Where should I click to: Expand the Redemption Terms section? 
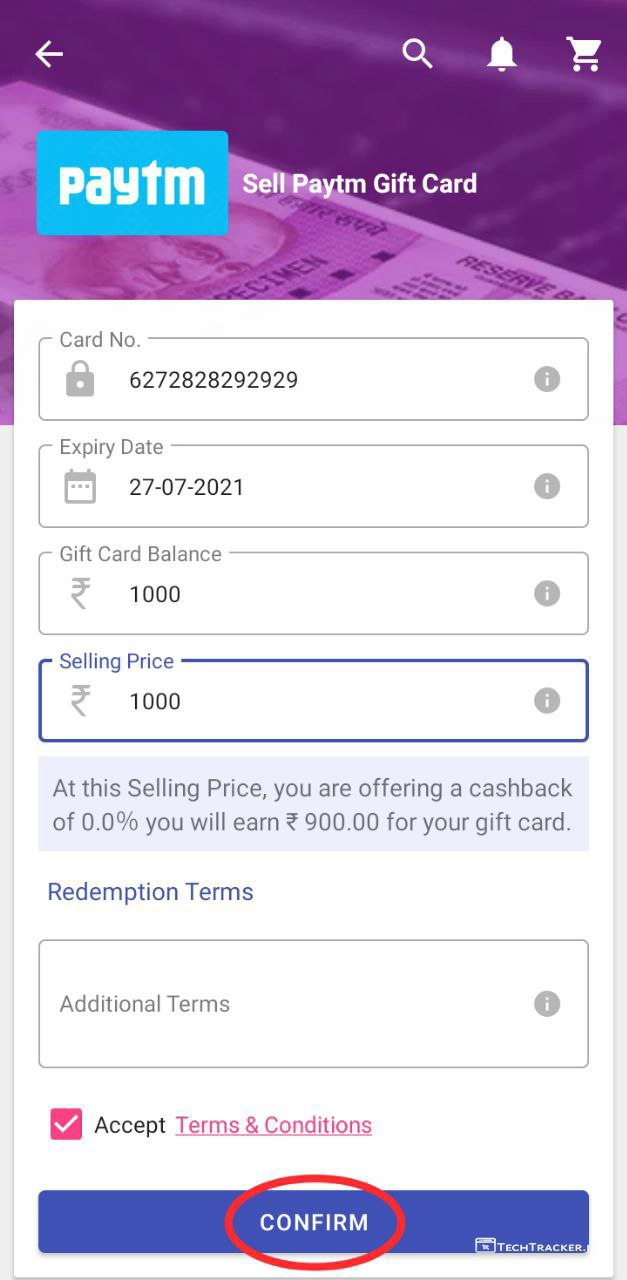coord(150,892)
